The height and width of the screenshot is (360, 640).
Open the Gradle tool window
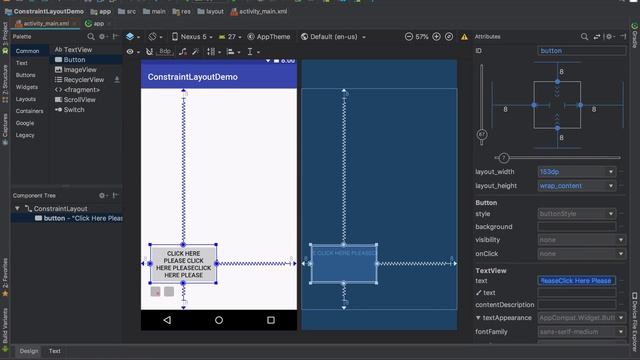tap(635, 36)
